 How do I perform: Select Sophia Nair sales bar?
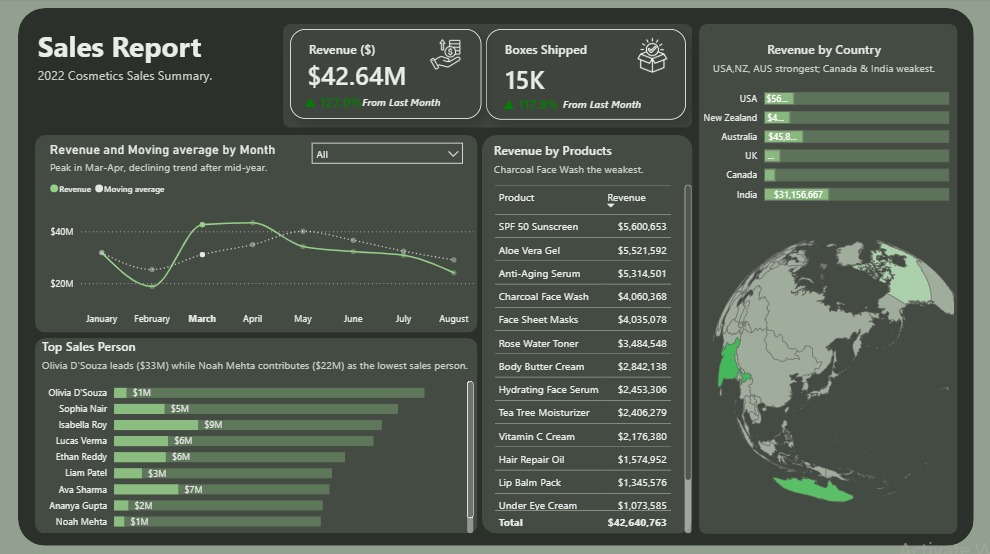[256, 409]
